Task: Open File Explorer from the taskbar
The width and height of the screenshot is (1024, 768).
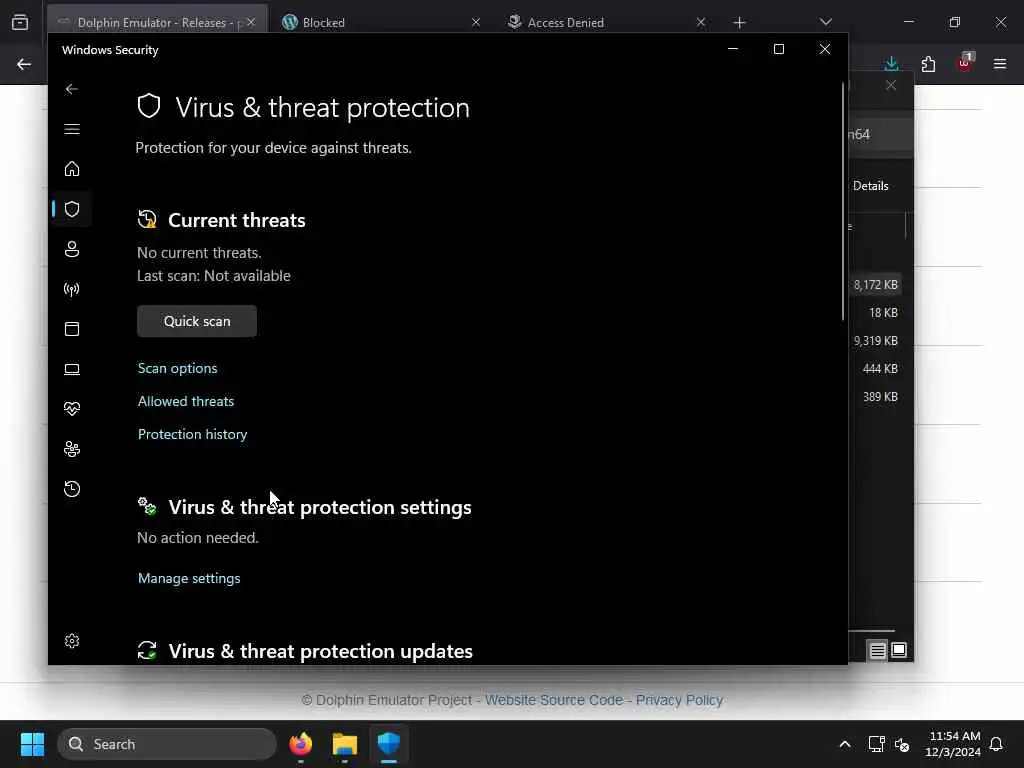Action: click(x=345, y=744)
